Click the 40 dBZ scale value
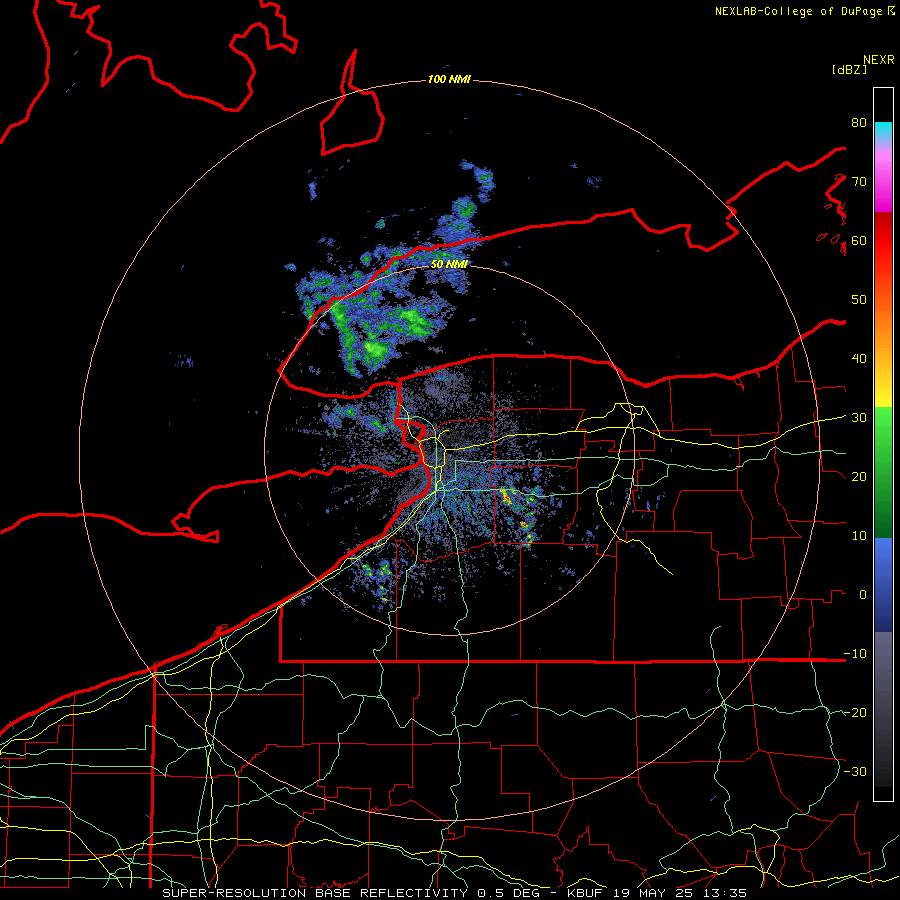 (859, 359)
